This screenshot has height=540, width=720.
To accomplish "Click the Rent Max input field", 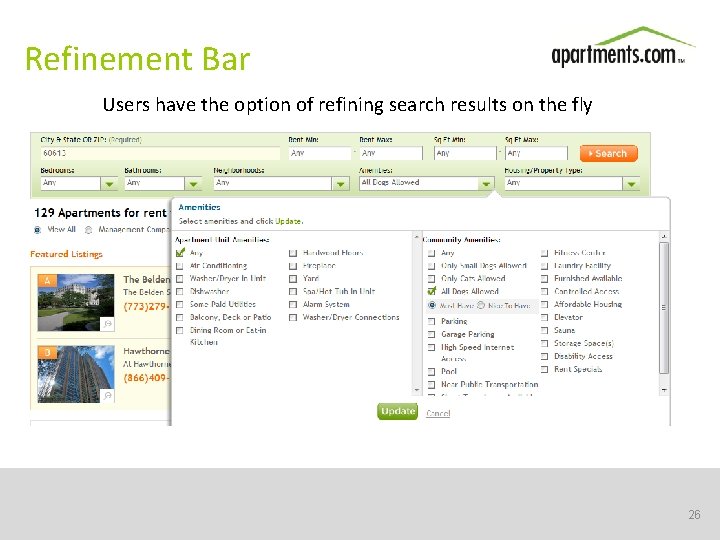I will pos(391,153).
